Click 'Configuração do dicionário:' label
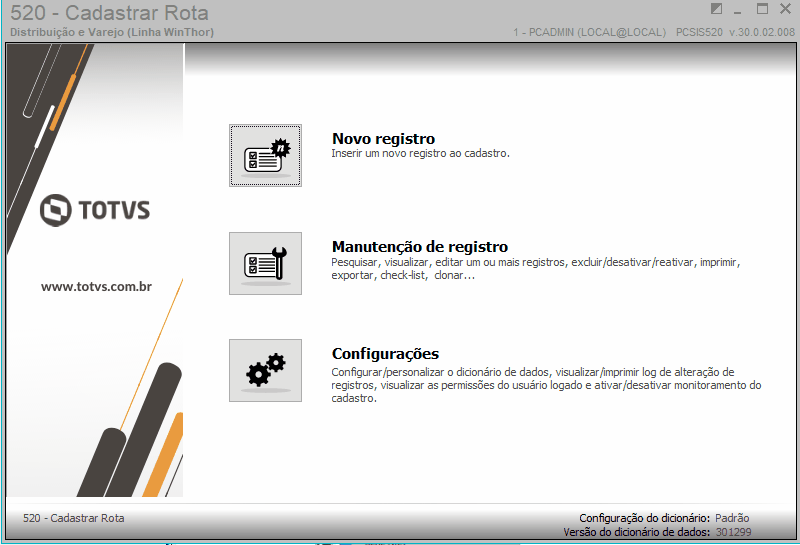The width and height of the screenshot is (800, 545). pos(644,518)
